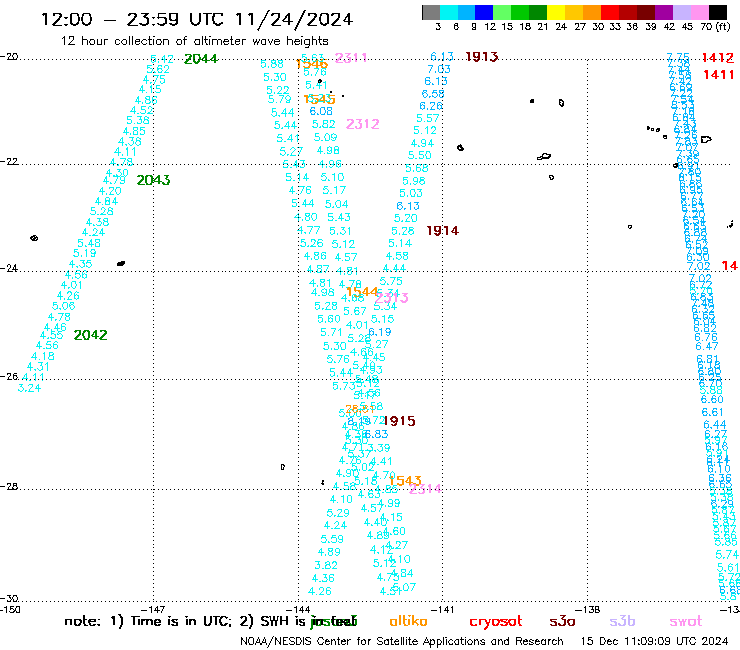Image resolution: width=740 pixels, height=650 pixels.
Task: Click the purple swatch in the color scale
Action: [x=664, y=12]
